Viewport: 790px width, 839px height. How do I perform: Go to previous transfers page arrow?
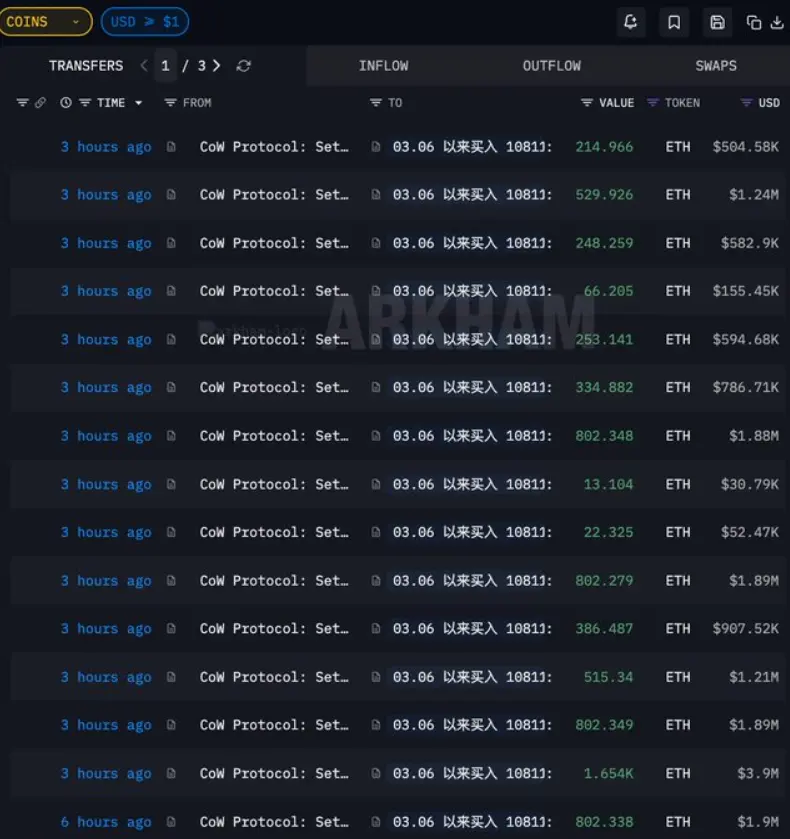[x=143, y=66]
